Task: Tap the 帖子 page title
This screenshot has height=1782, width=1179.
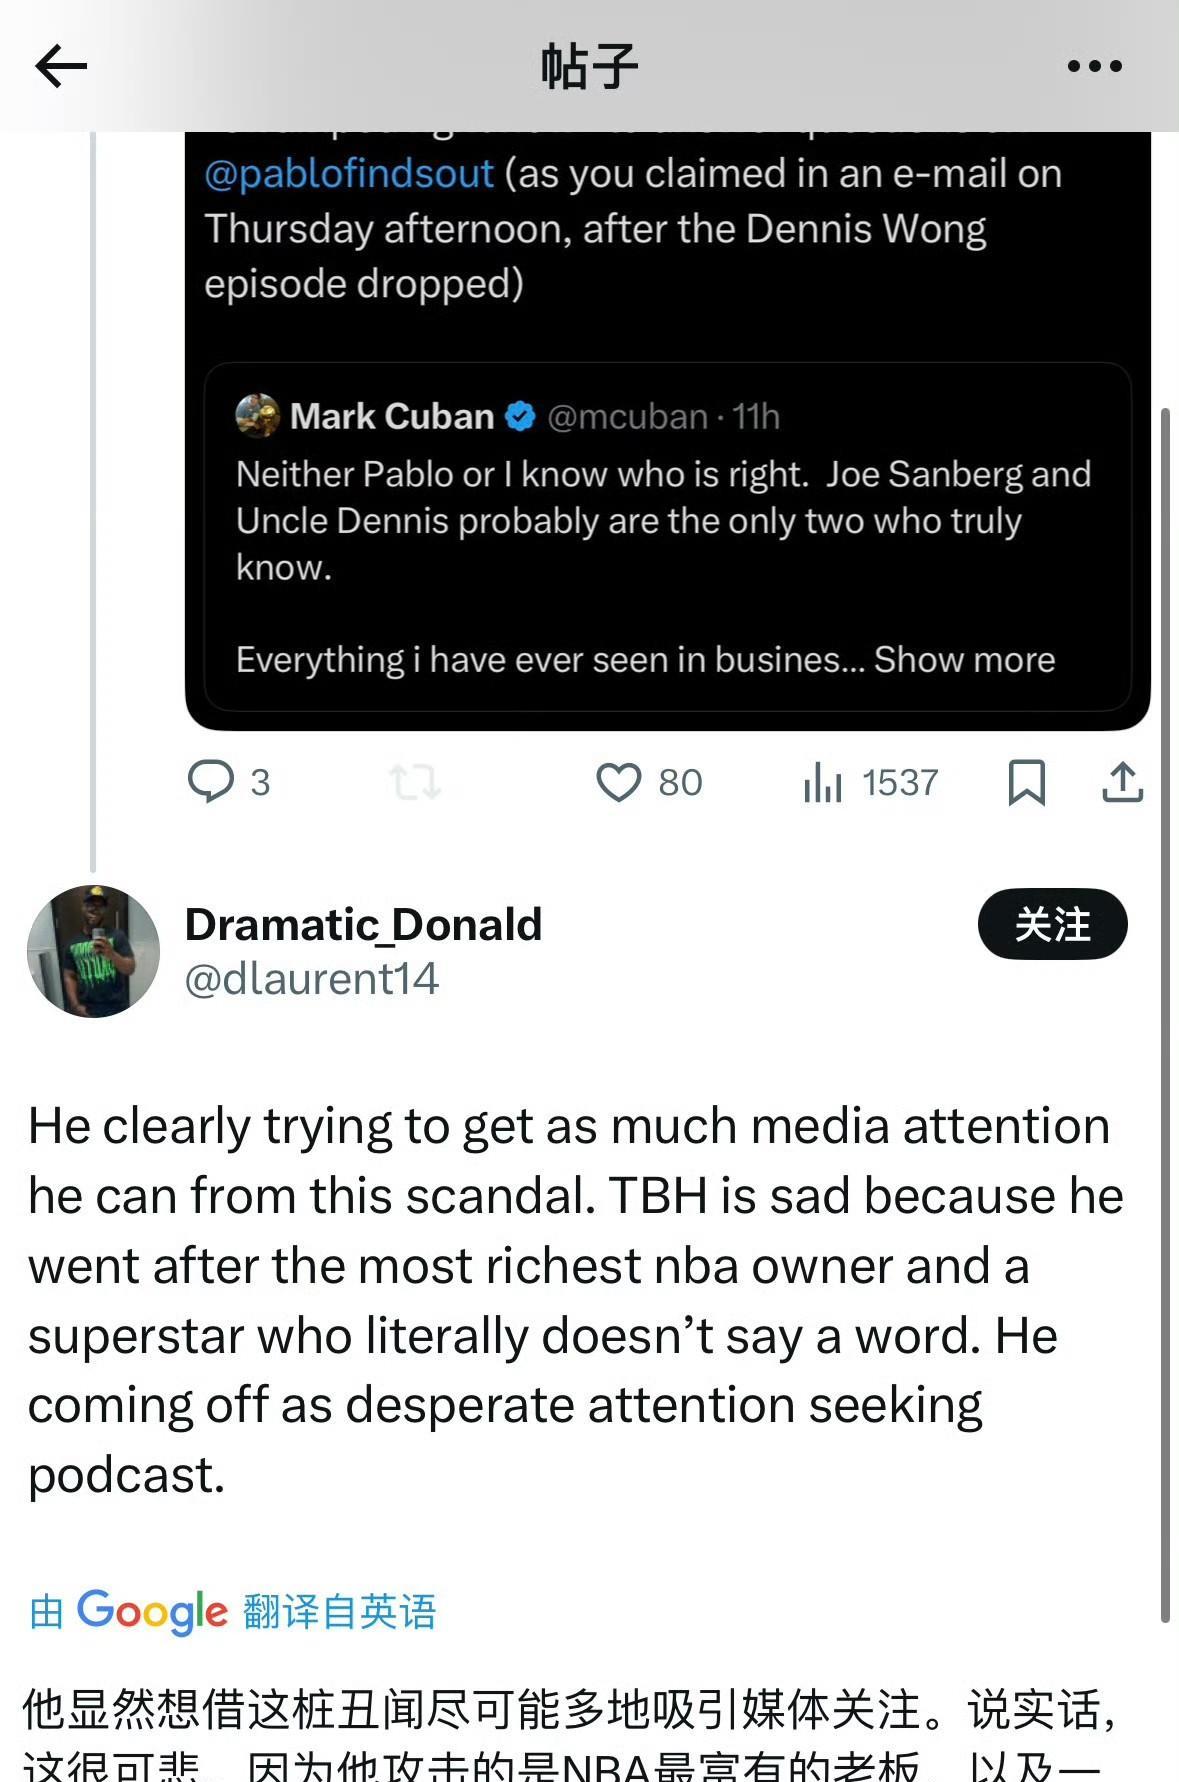Action: tap(589, 67)
